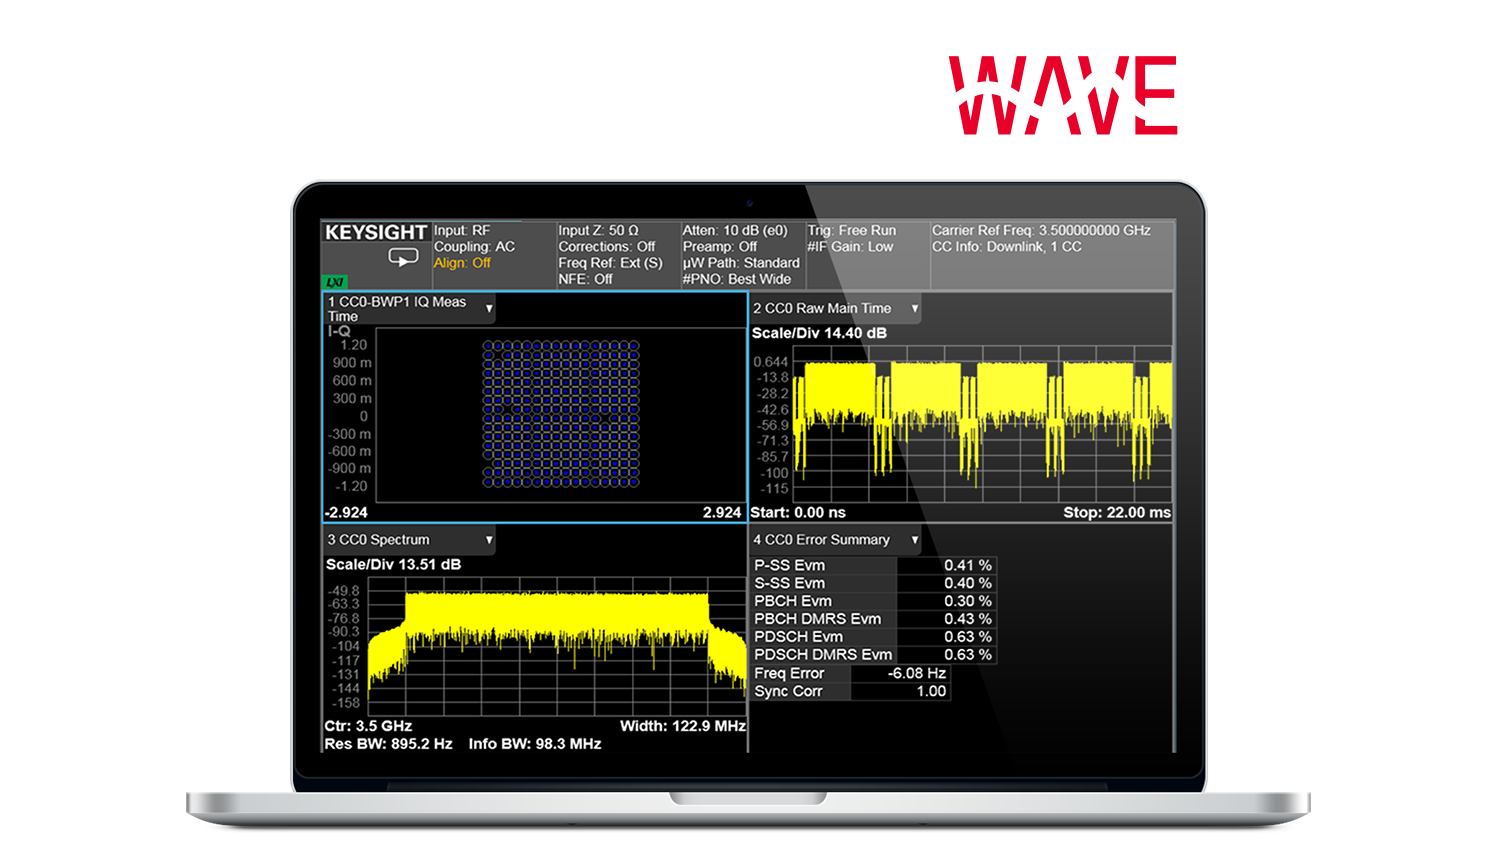
Task: Open the Carrier Ref Freq status display
Action: [1040, 231]
